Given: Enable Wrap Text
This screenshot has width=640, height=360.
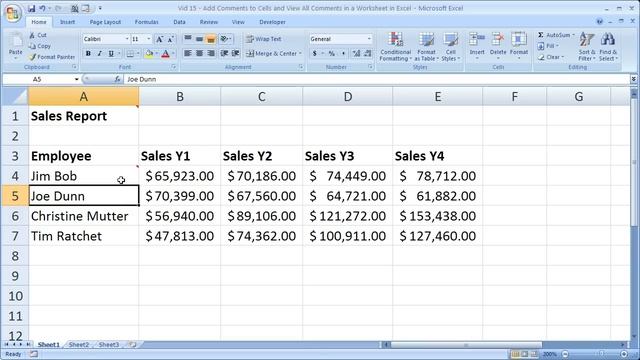Looking at the screenshot, I should [x=264, y=39].
